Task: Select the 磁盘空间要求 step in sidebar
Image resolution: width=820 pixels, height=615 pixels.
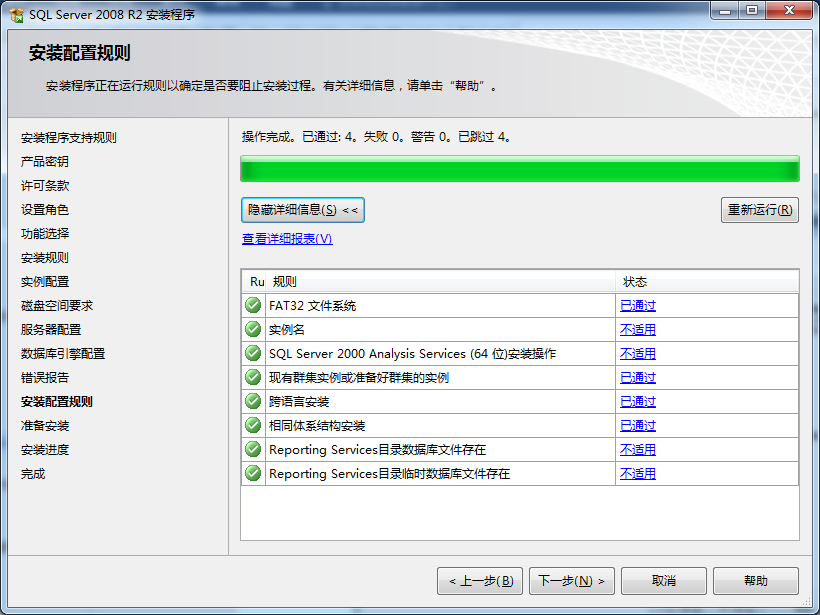Action: [x=56, y=306]
